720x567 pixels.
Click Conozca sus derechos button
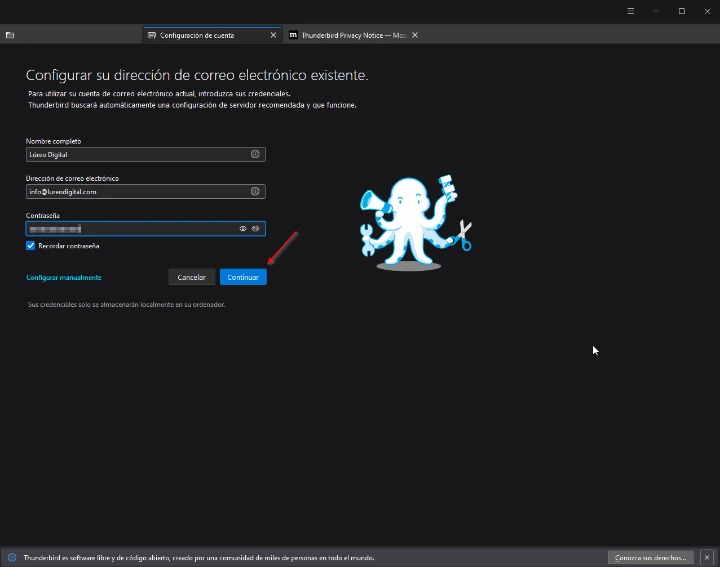pyautogui.click(x=650, y=557)
